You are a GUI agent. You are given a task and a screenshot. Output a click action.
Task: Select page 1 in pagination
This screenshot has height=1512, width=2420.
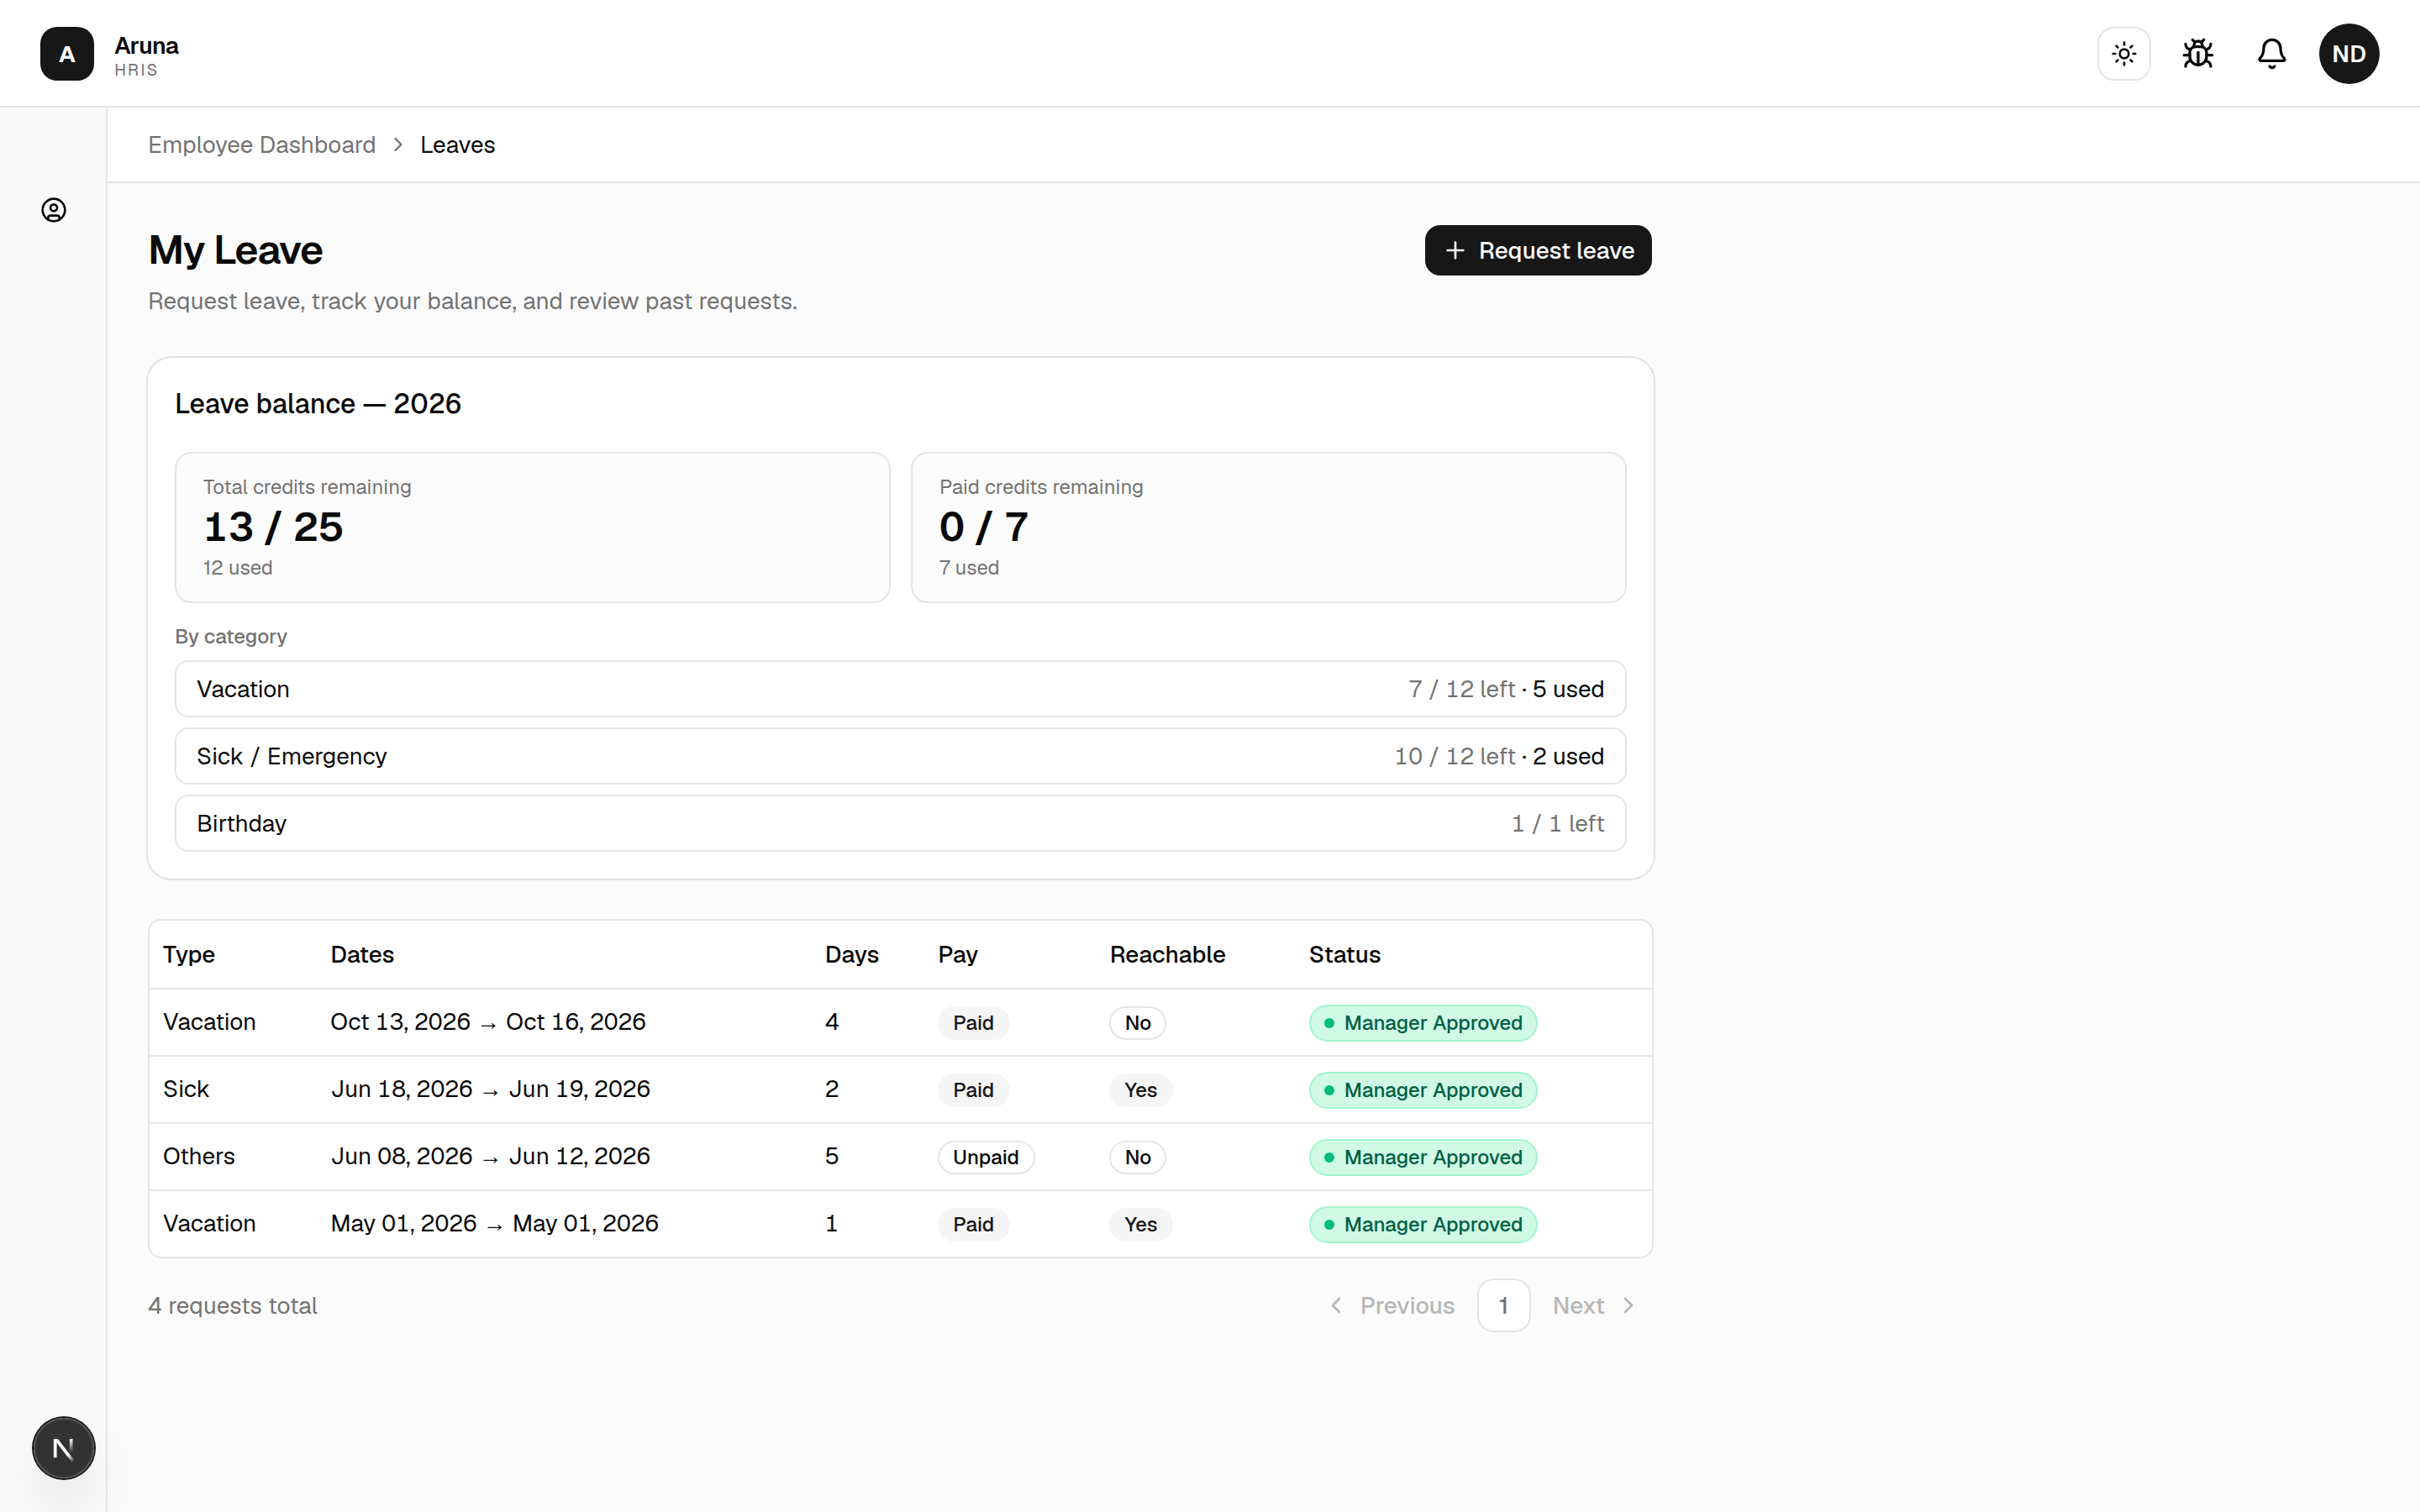1503,1305
